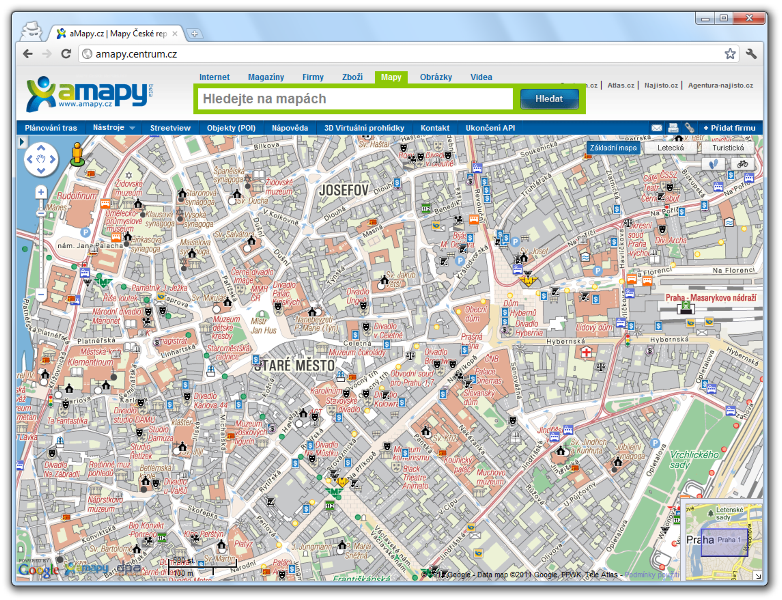The width and height of the screenshot is (782, 600).
Task: Click the Hledat search button
Action: pos(549,99)
